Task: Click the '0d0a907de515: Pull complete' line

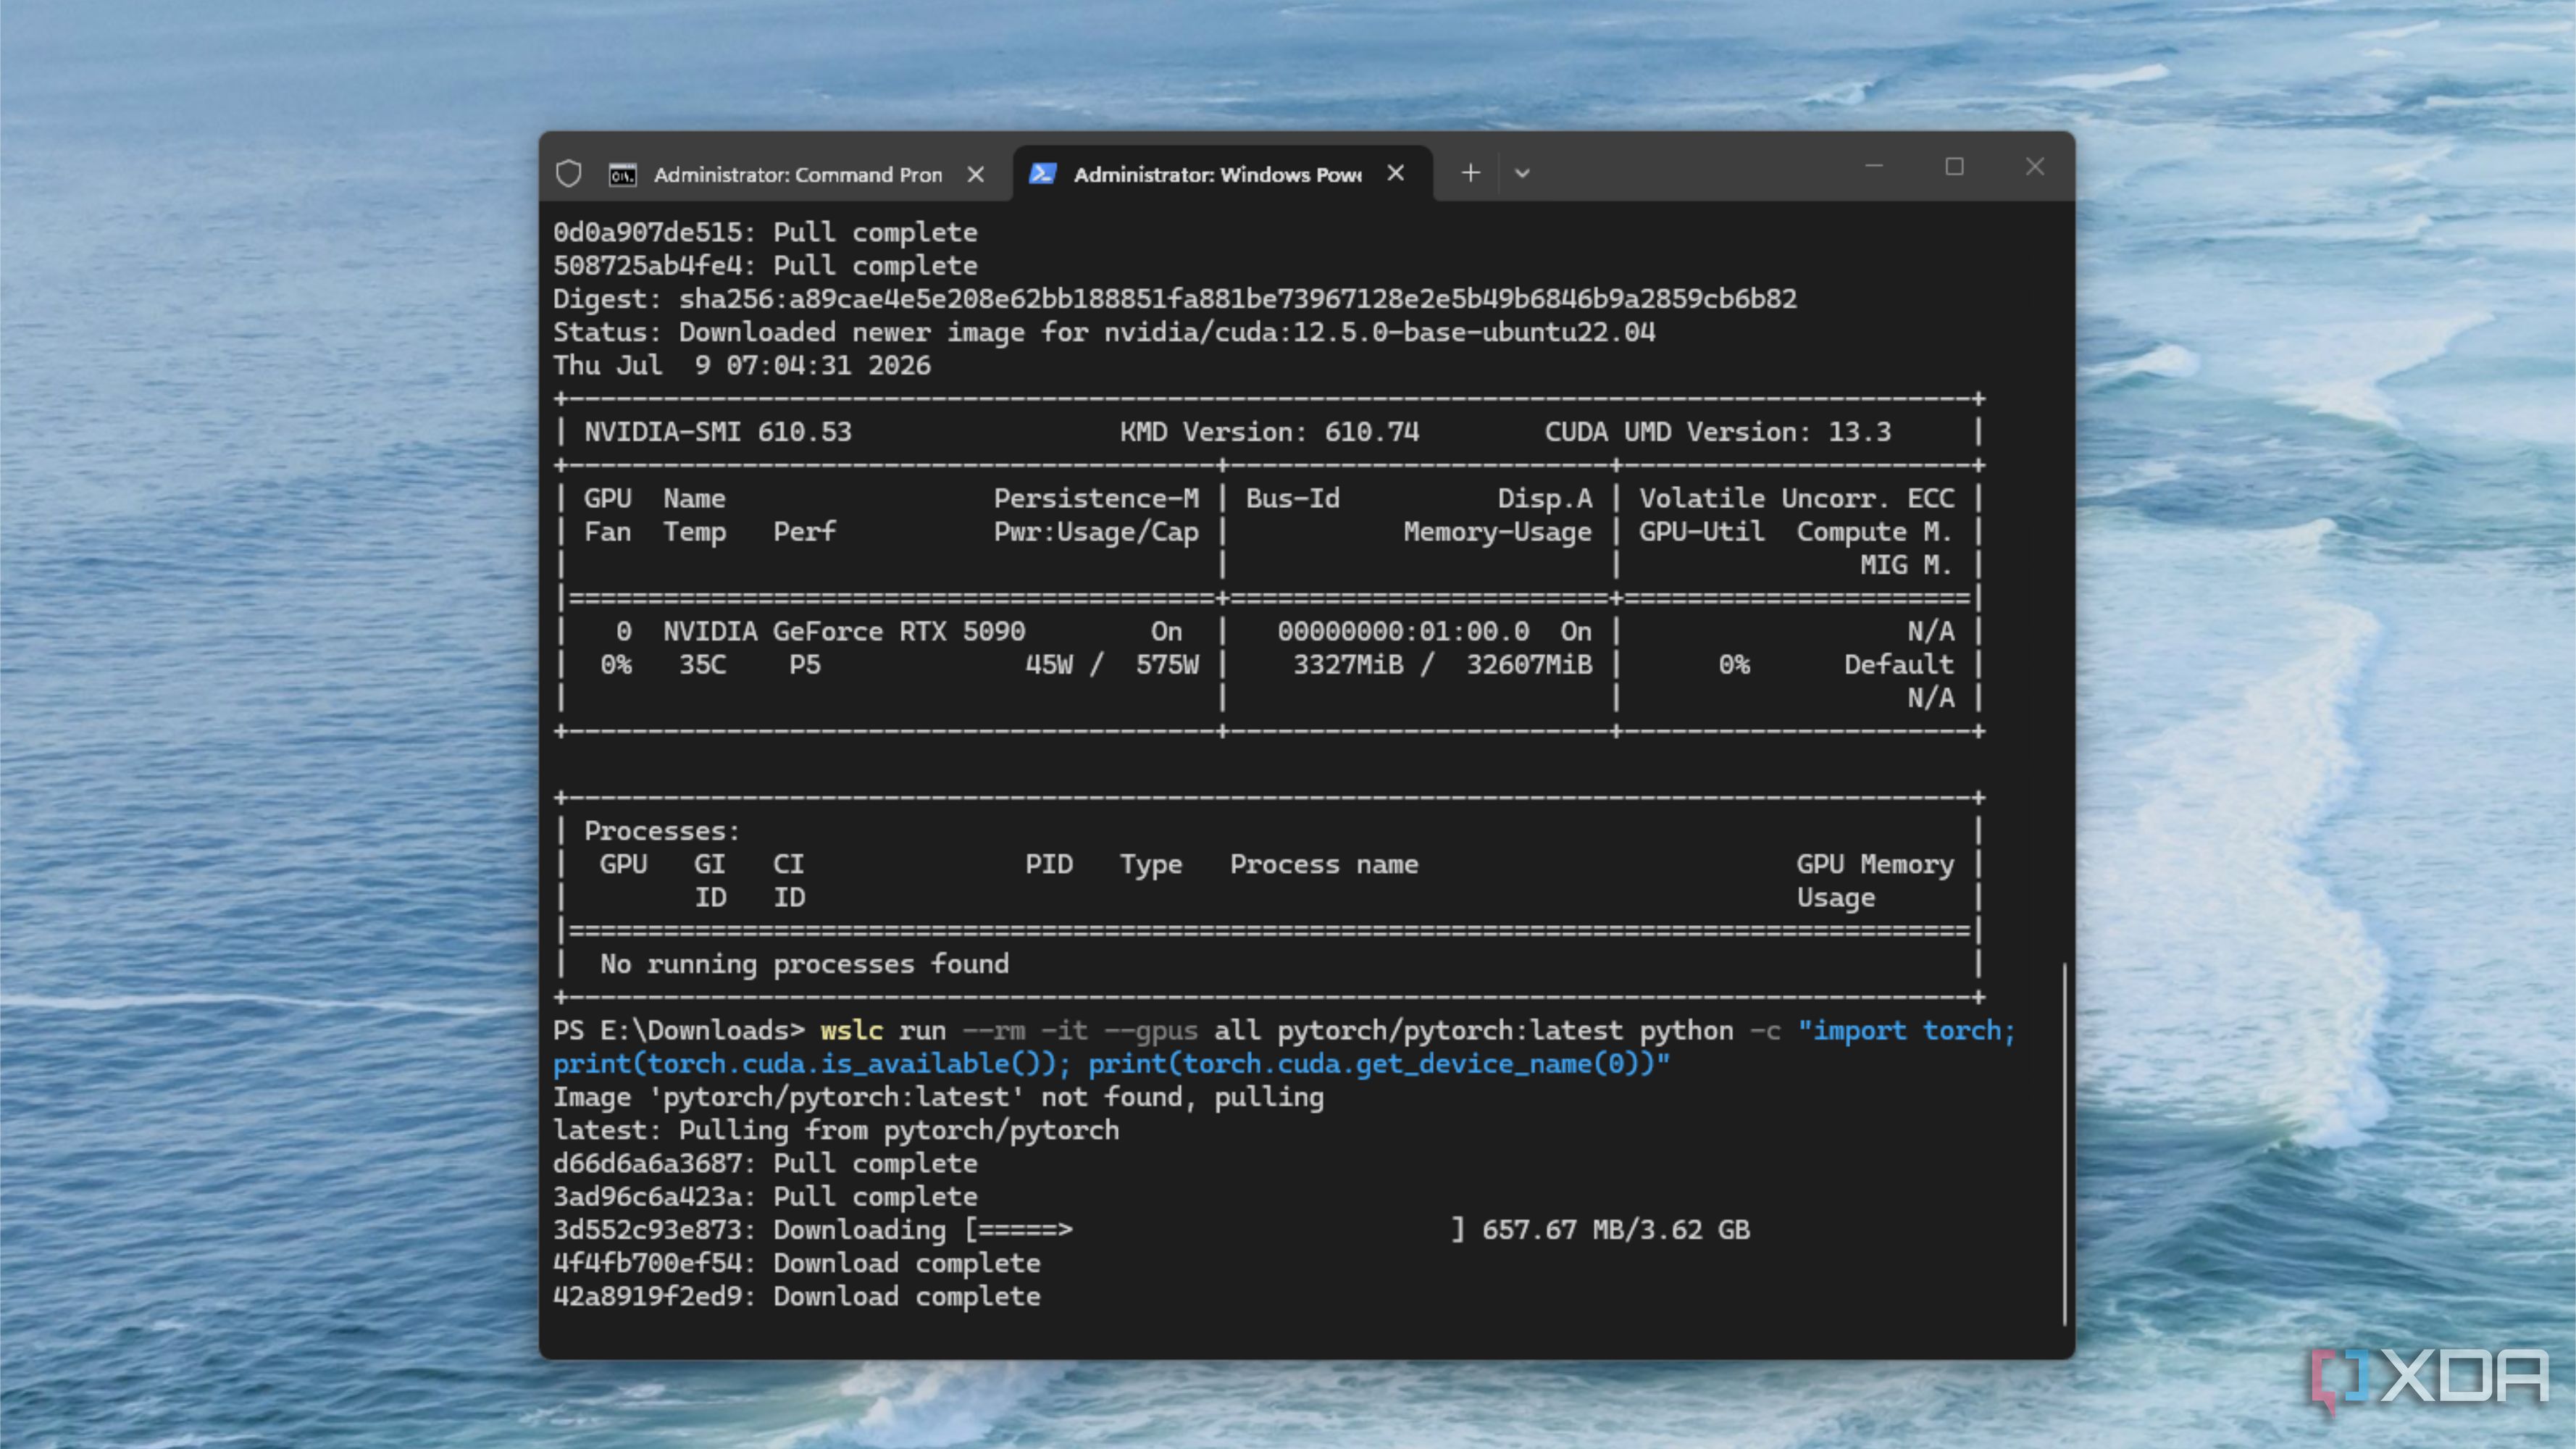Action: (x=765, y=233)
